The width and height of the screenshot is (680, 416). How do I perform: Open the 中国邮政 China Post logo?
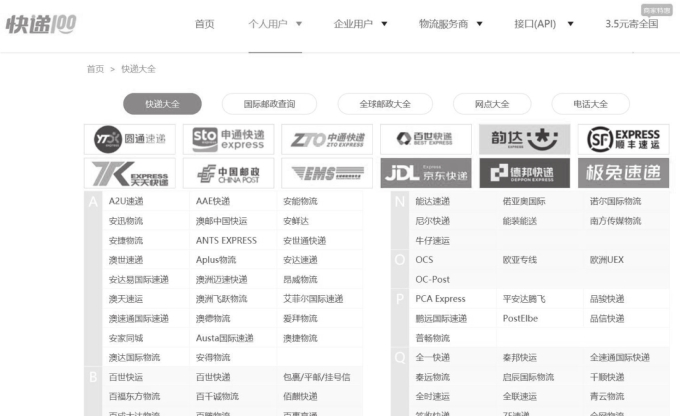pyautogui.click(x=228, y=173)
